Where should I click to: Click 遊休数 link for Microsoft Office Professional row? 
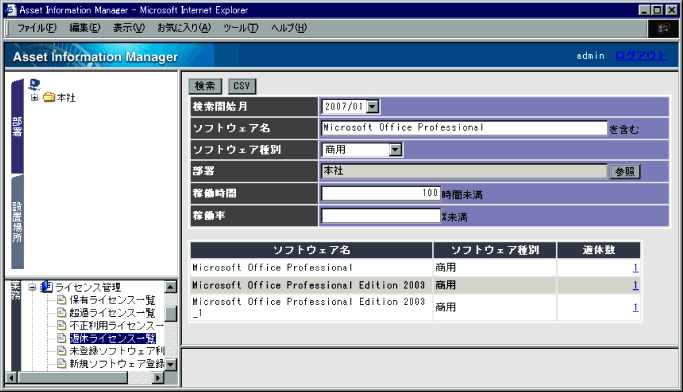point(636,267)
